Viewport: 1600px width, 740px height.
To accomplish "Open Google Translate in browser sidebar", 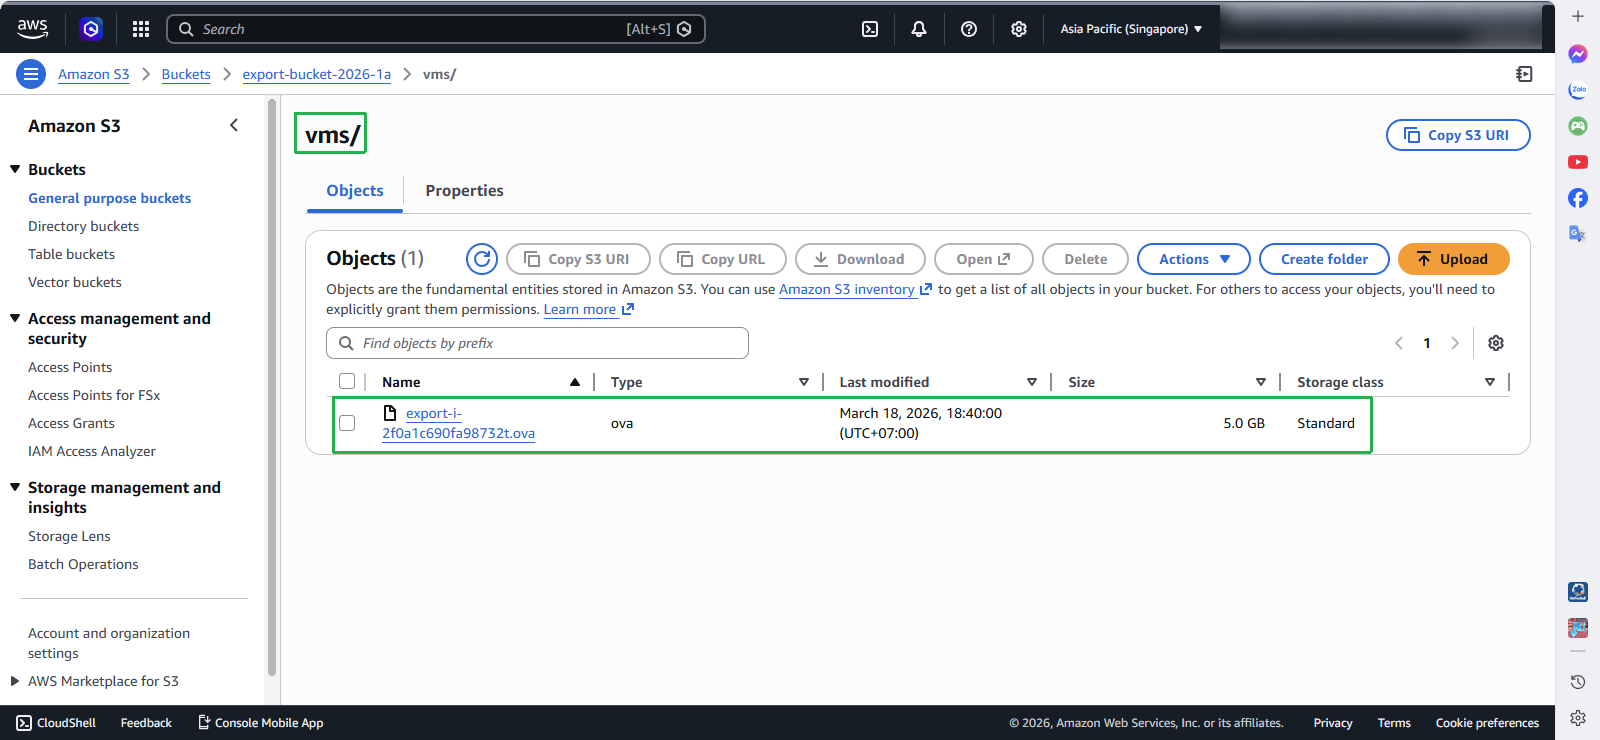I will click(1578, 234).
